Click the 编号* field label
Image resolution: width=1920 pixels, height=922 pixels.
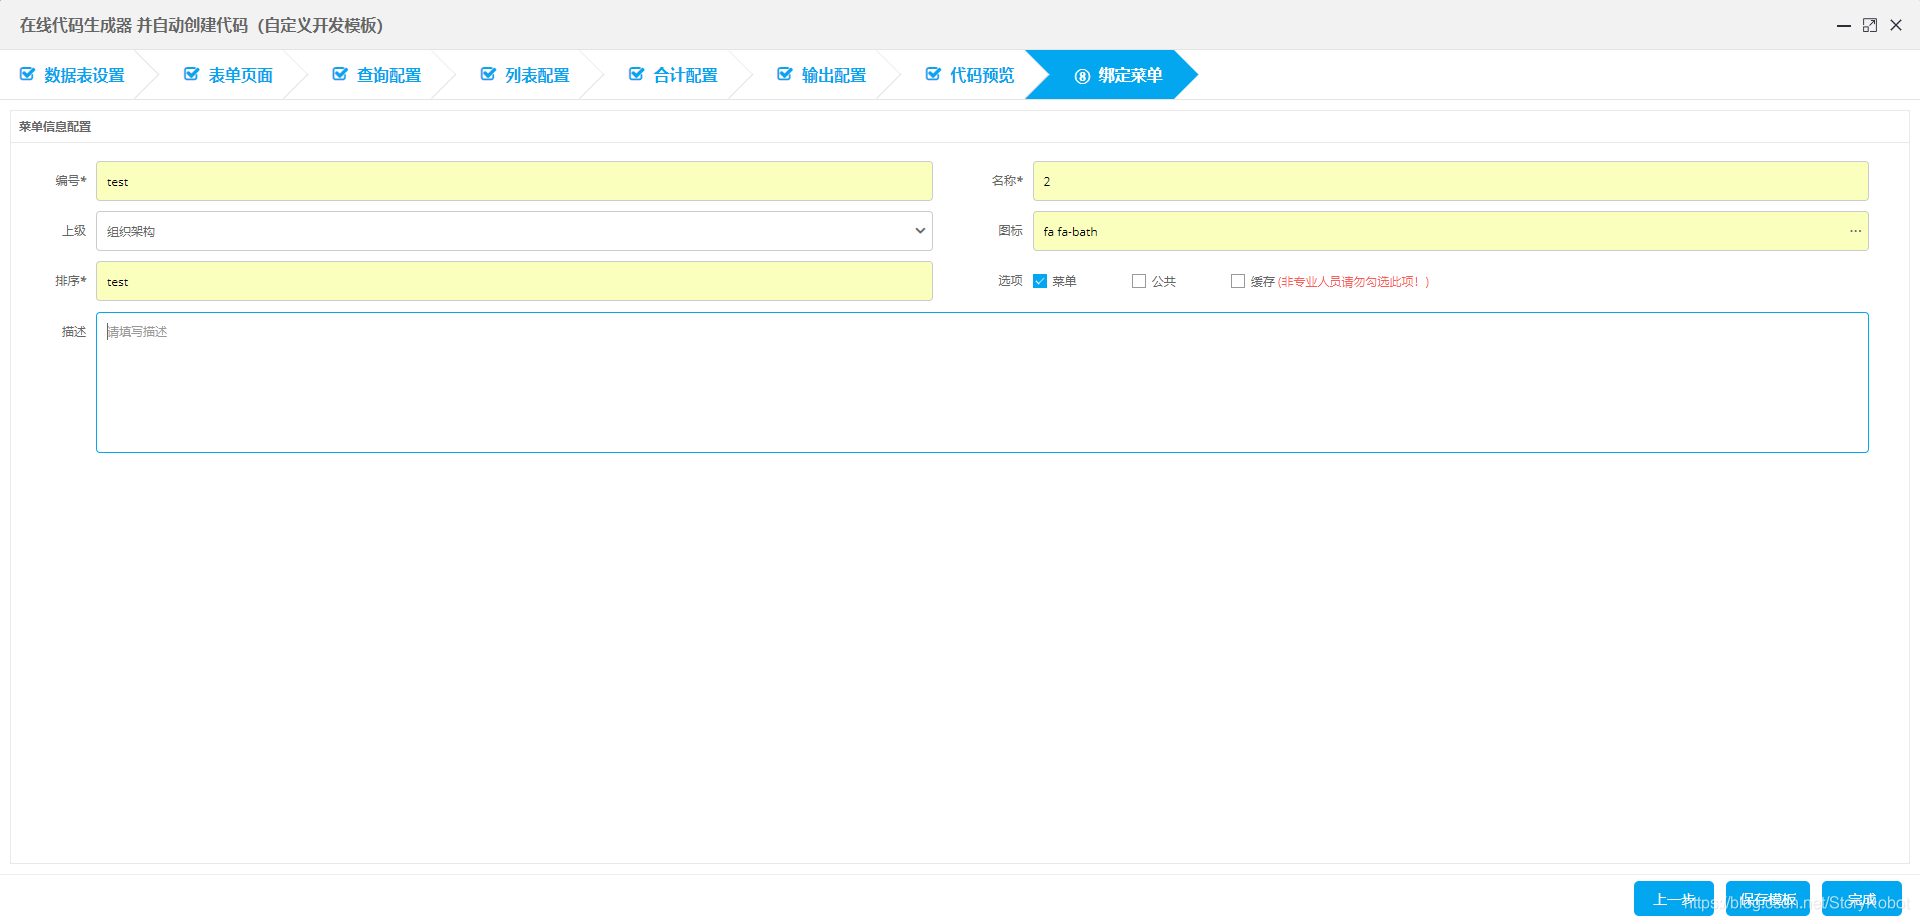(x=71, y=181)
